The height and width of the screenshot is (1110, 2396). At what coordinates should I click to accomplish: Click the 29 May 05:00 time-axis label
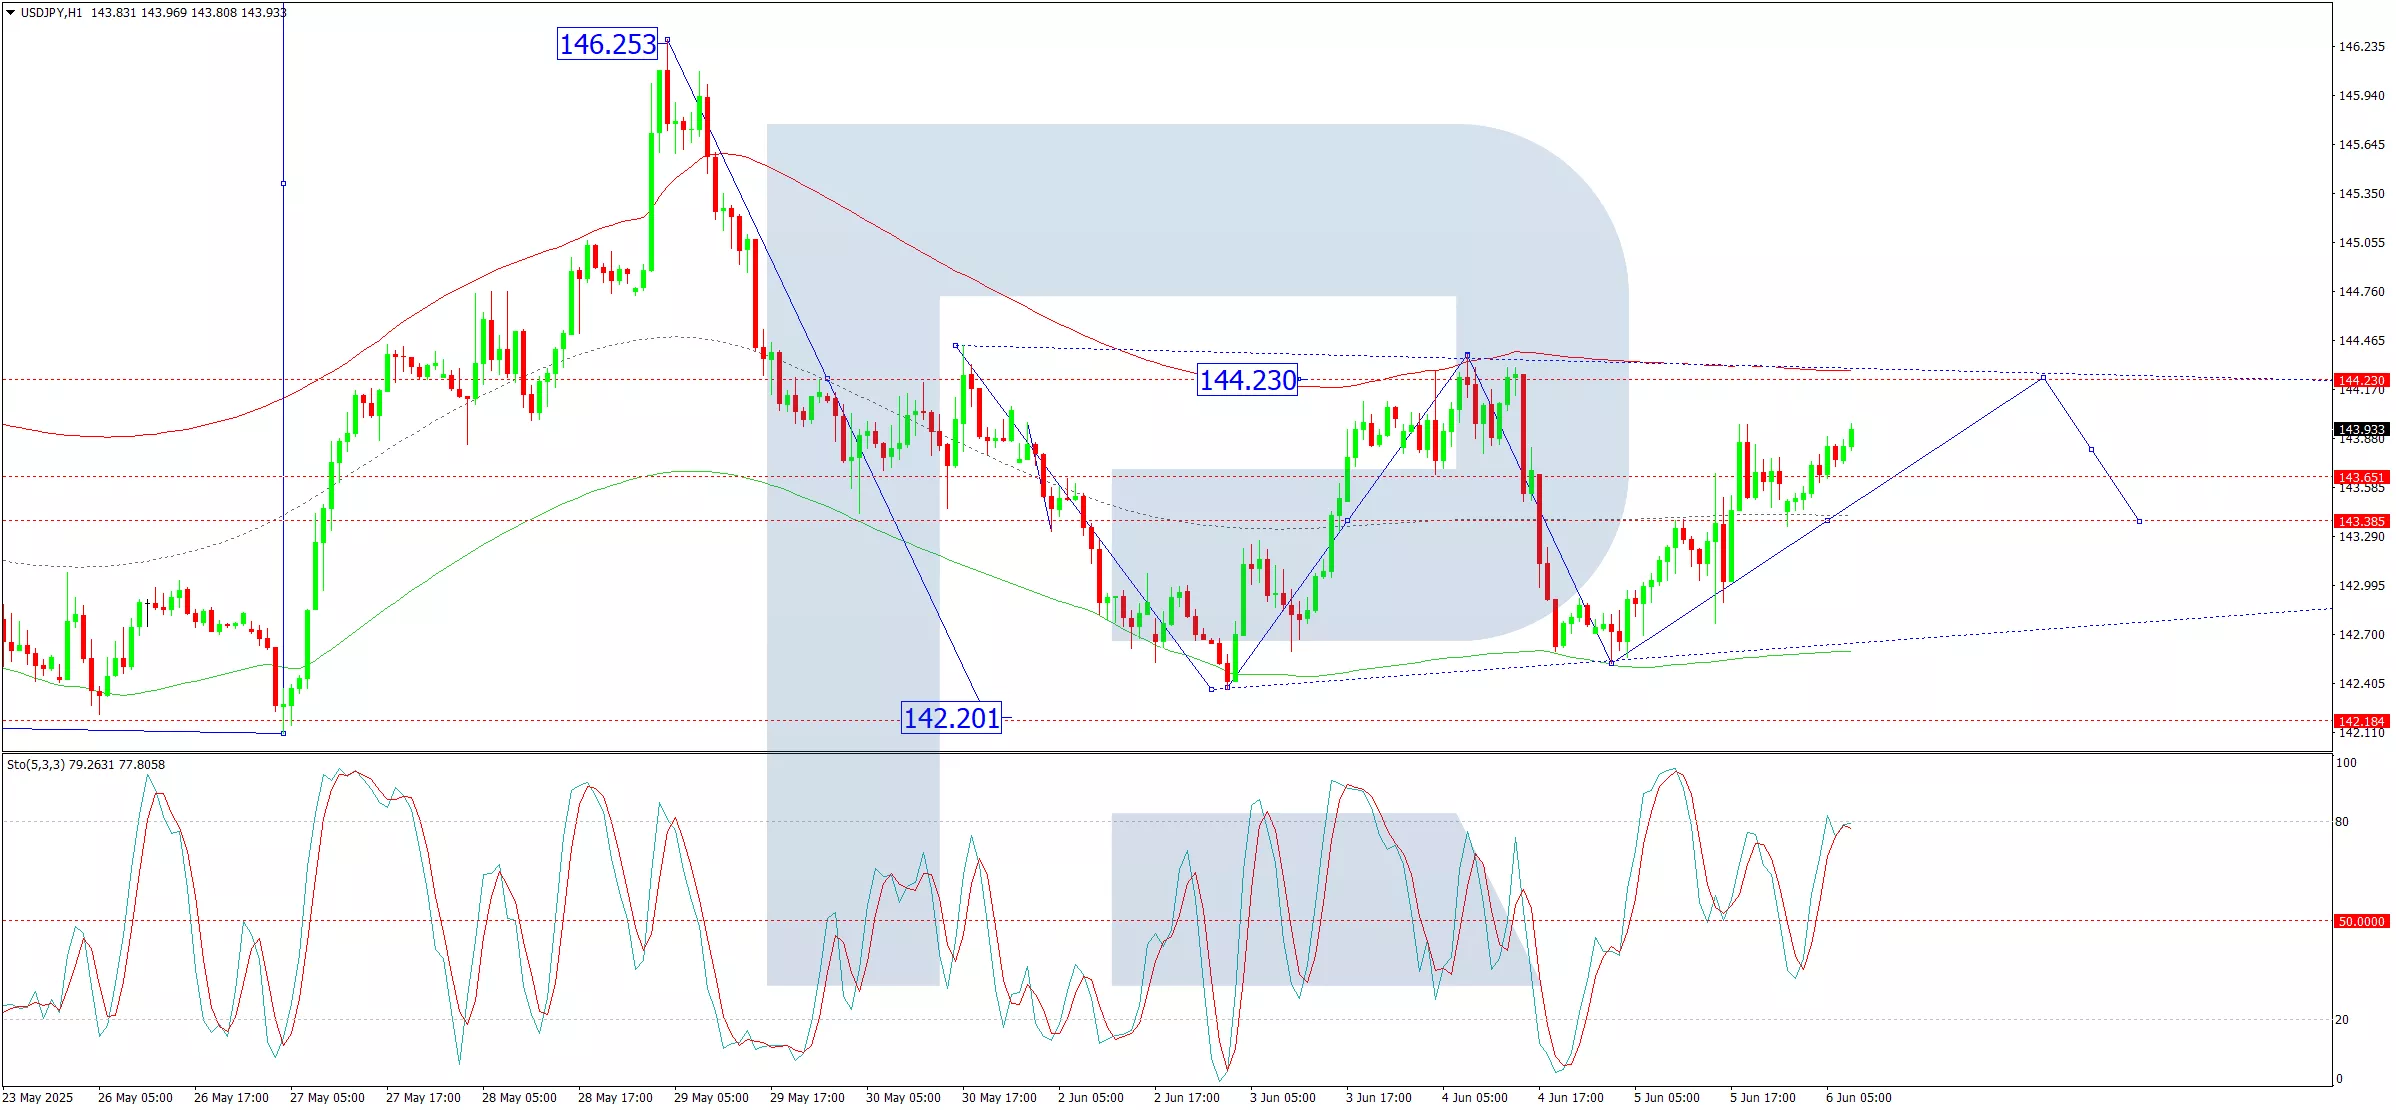coord(711,1098)
